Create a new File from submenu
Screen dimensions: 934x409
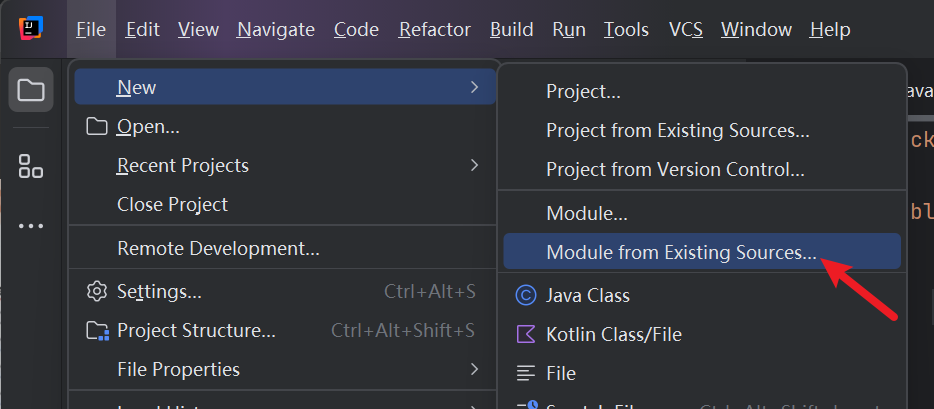coord(560,373)
